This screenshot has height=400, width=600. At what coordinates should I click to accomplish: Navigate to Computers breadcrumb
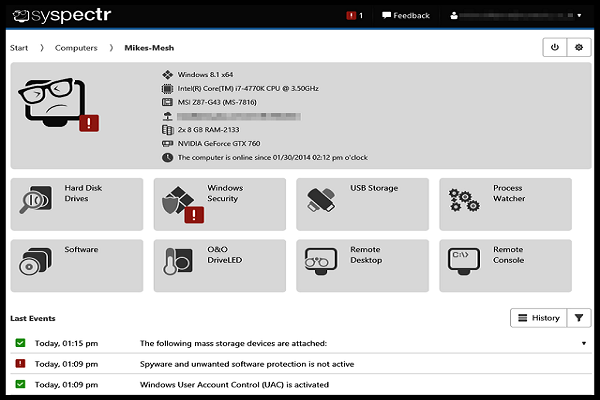tap(76, 48)
